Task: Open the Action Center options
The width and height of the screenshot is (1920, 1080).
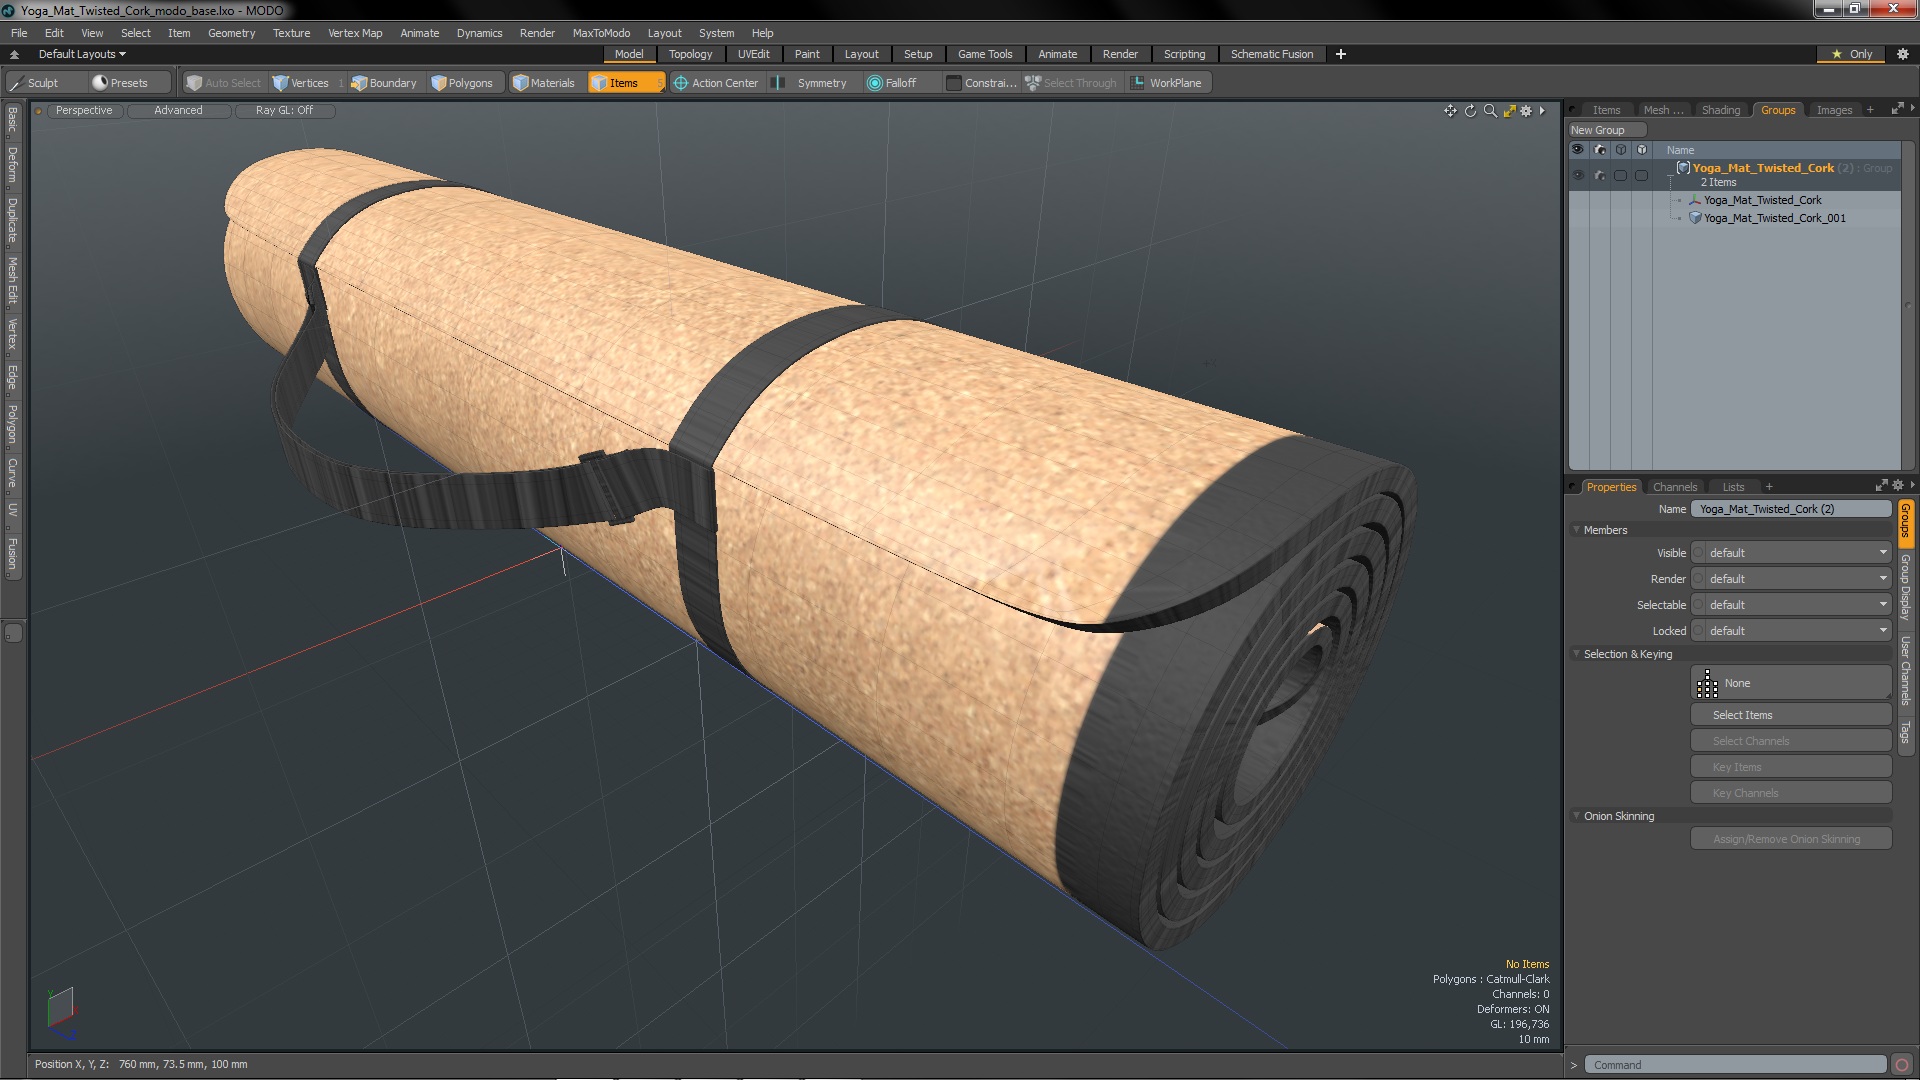Action: (x=716, y=83)
